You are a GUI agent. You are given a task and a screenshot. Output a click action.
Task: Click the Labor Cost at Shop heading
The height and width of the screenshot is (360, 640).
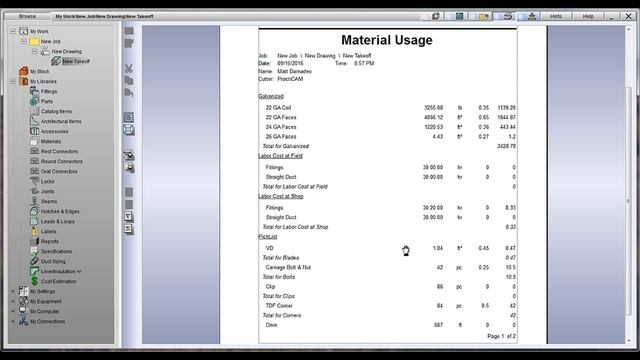click(x=280, y=196)
